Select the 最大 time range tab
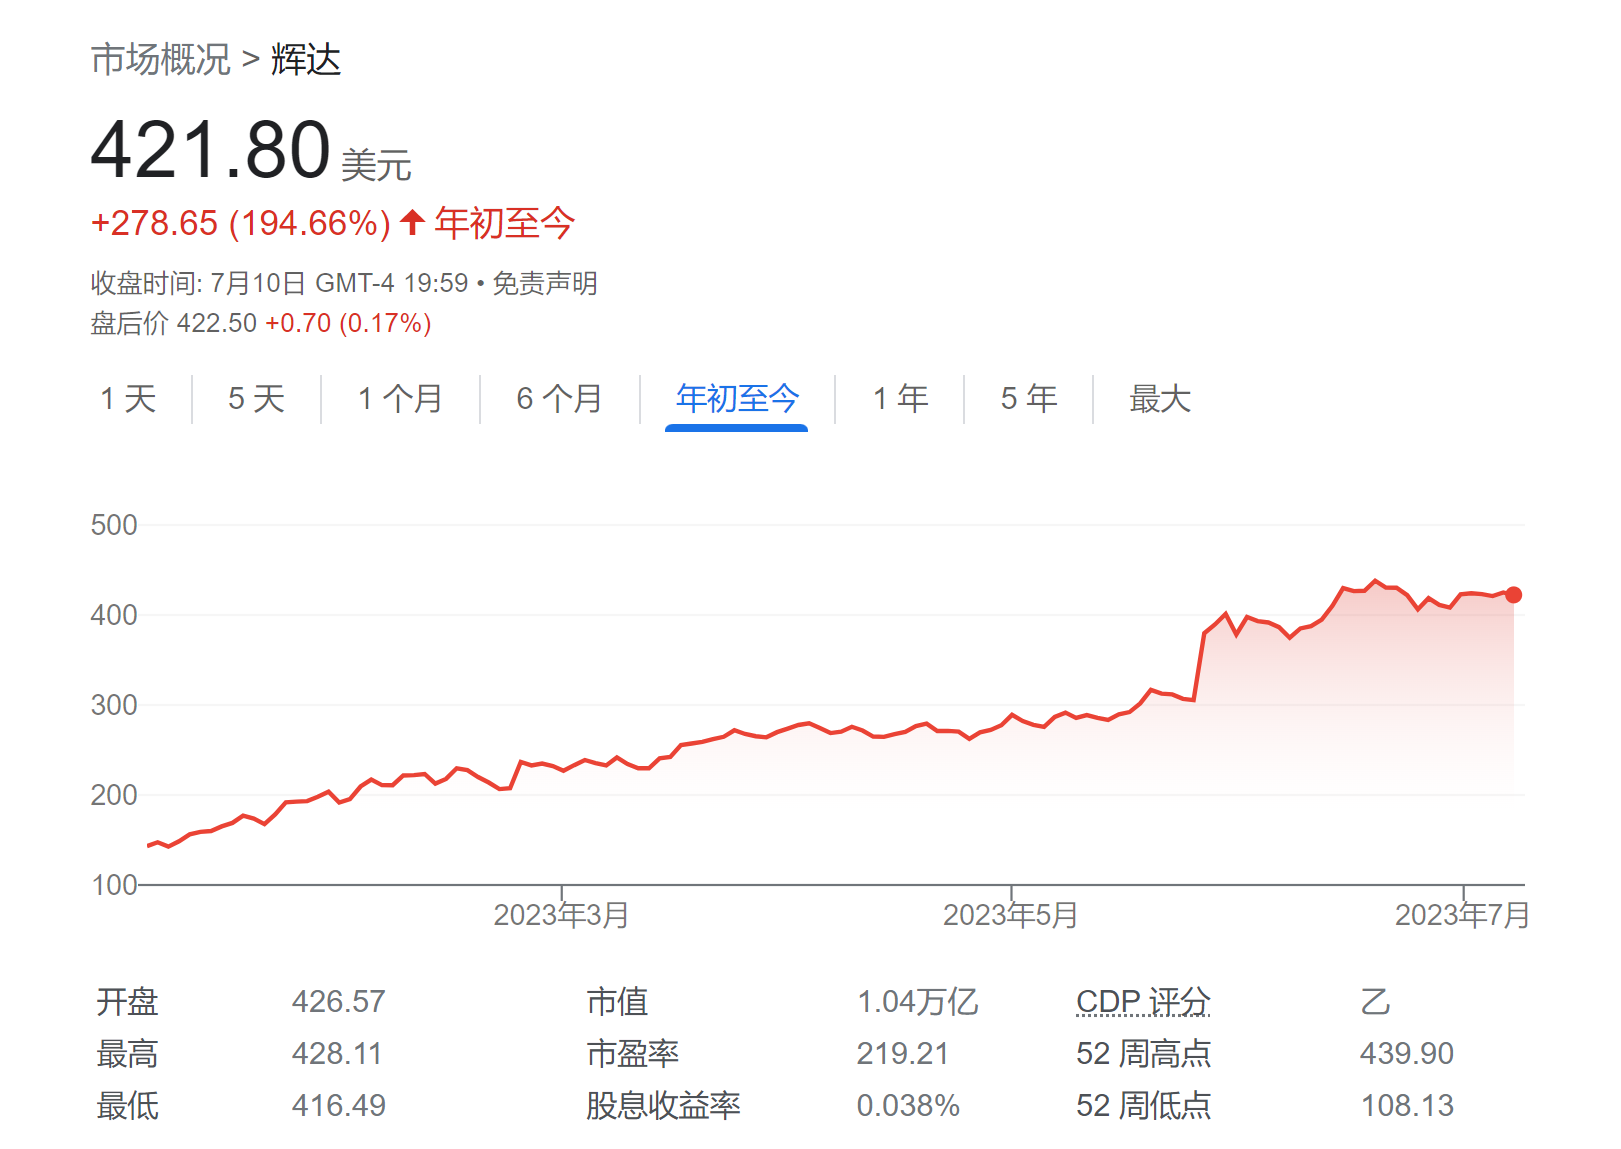This screenshot has width=1621, height=1149. click(1159, 399)
